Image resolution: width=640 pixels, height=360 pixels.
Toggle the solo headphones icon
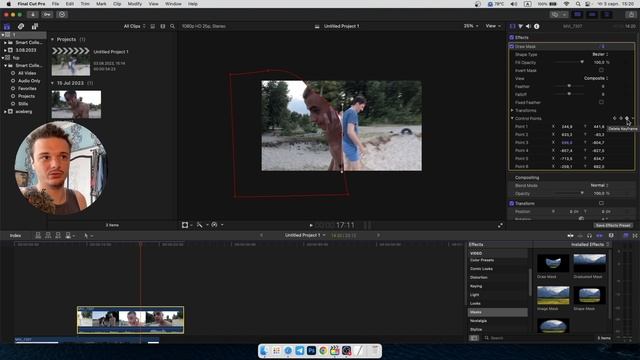589,236
